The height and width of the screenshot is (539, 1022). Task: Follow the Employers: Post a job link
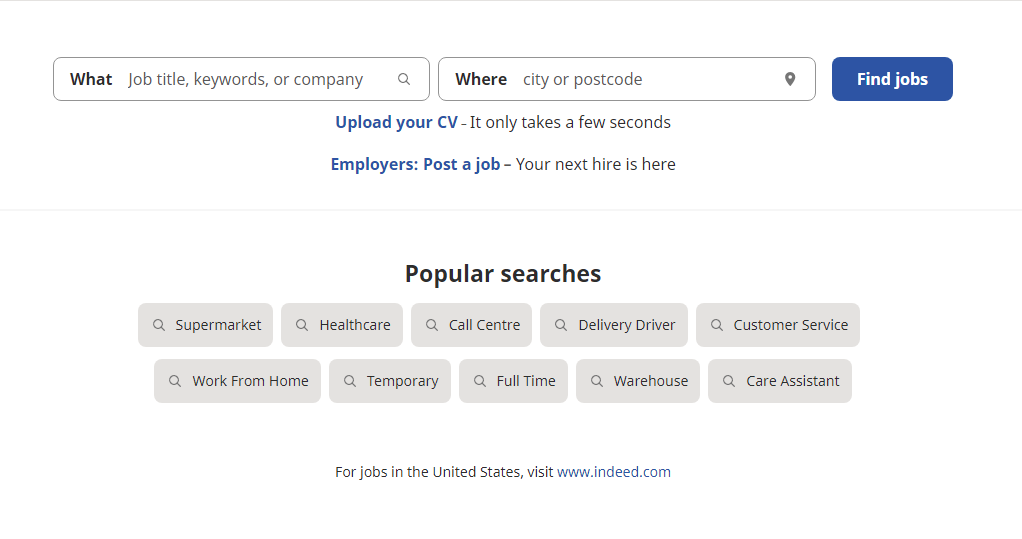[x=415, y=164]
